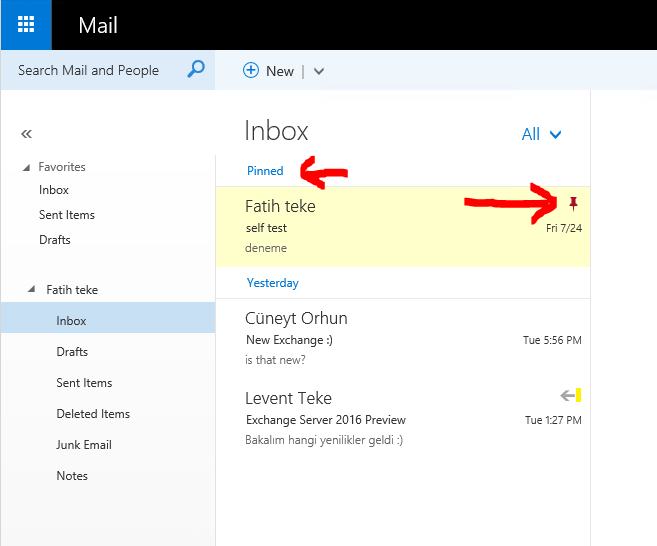
Task: Click the Yesterday group header
Action: point(273,283)
